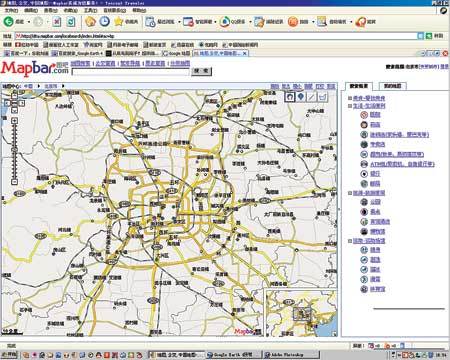The height and width of the screenshot is (360, 450).
Task: Click the magnifier-on-page toolbar icon
Action: (322, 22)
